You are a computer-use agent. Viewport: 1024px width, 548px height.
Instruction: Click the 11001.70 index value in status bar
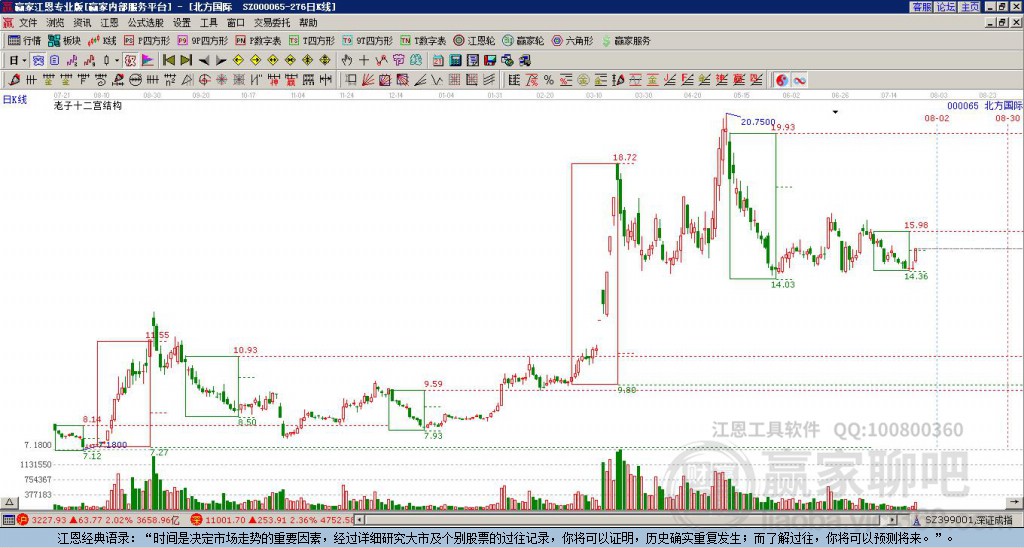pyautogui.click(x=225, y=520)
